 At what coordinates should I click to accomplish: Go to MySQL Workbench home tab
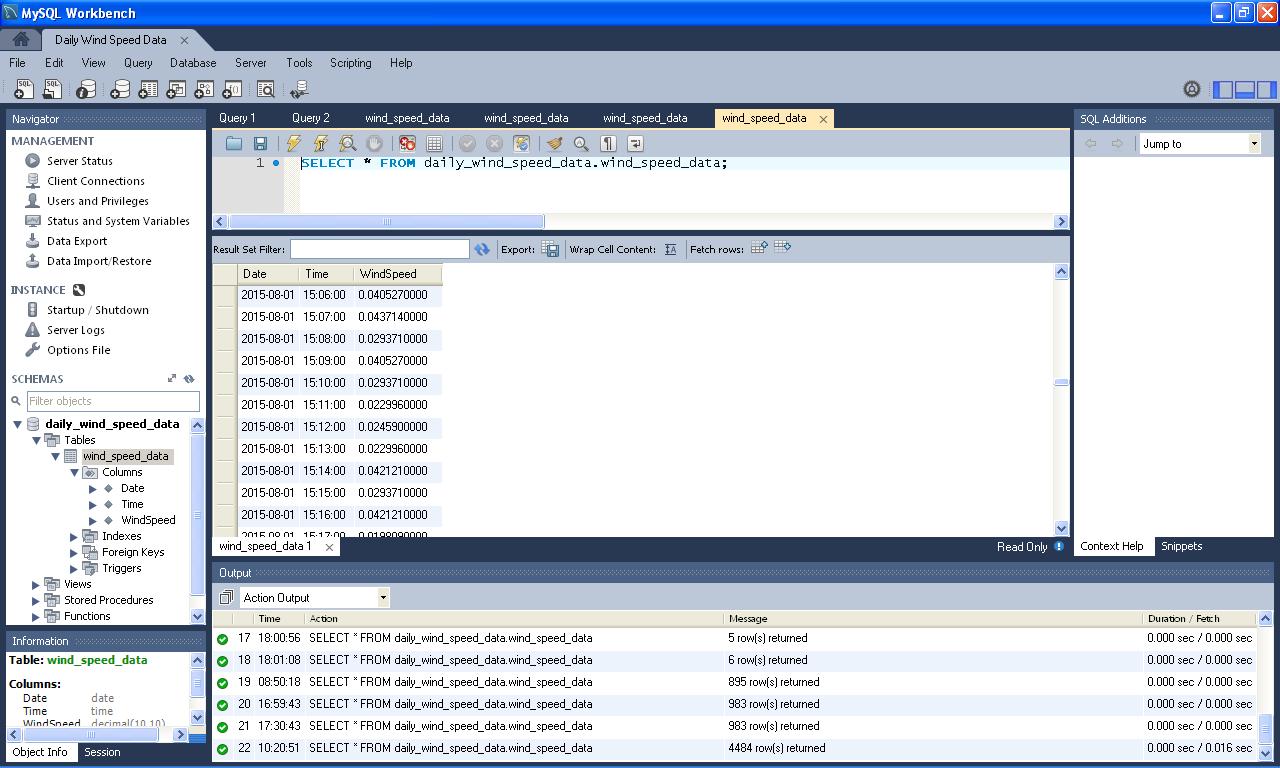pos(21,40)
